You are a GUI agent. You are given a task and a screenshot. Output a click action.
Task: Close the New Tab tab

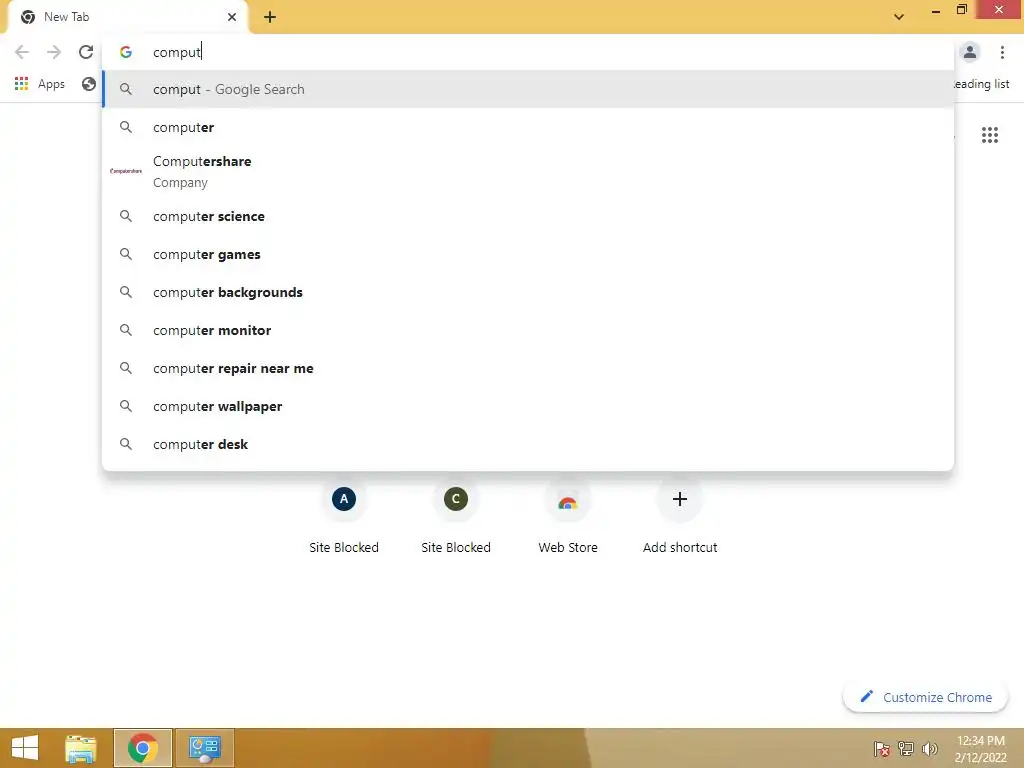(x=232, y=17)
